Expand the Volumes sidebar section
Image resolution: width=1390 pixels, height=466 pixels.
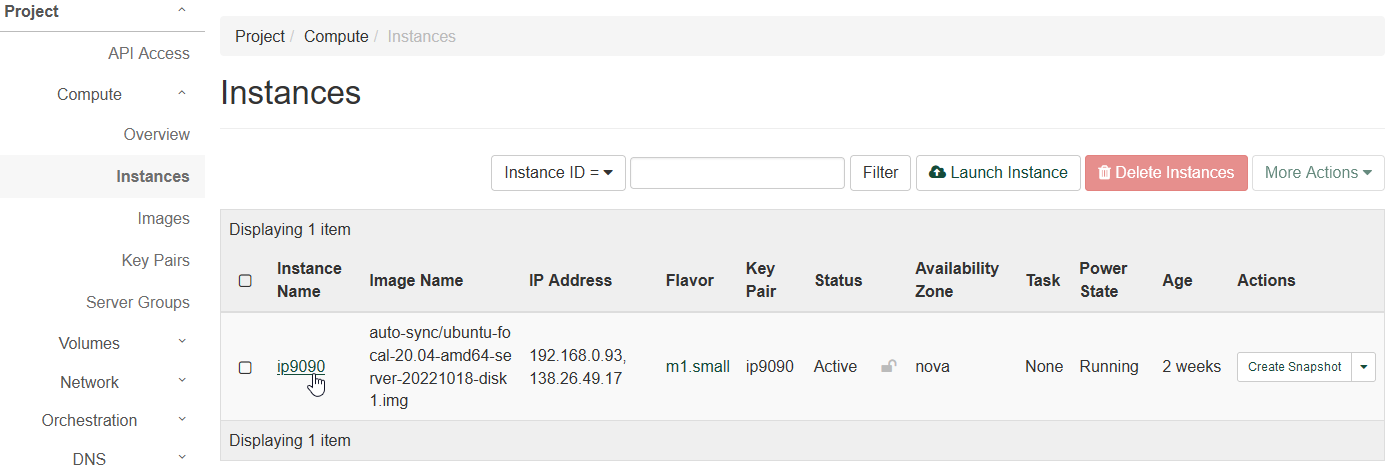coord(181,343)
